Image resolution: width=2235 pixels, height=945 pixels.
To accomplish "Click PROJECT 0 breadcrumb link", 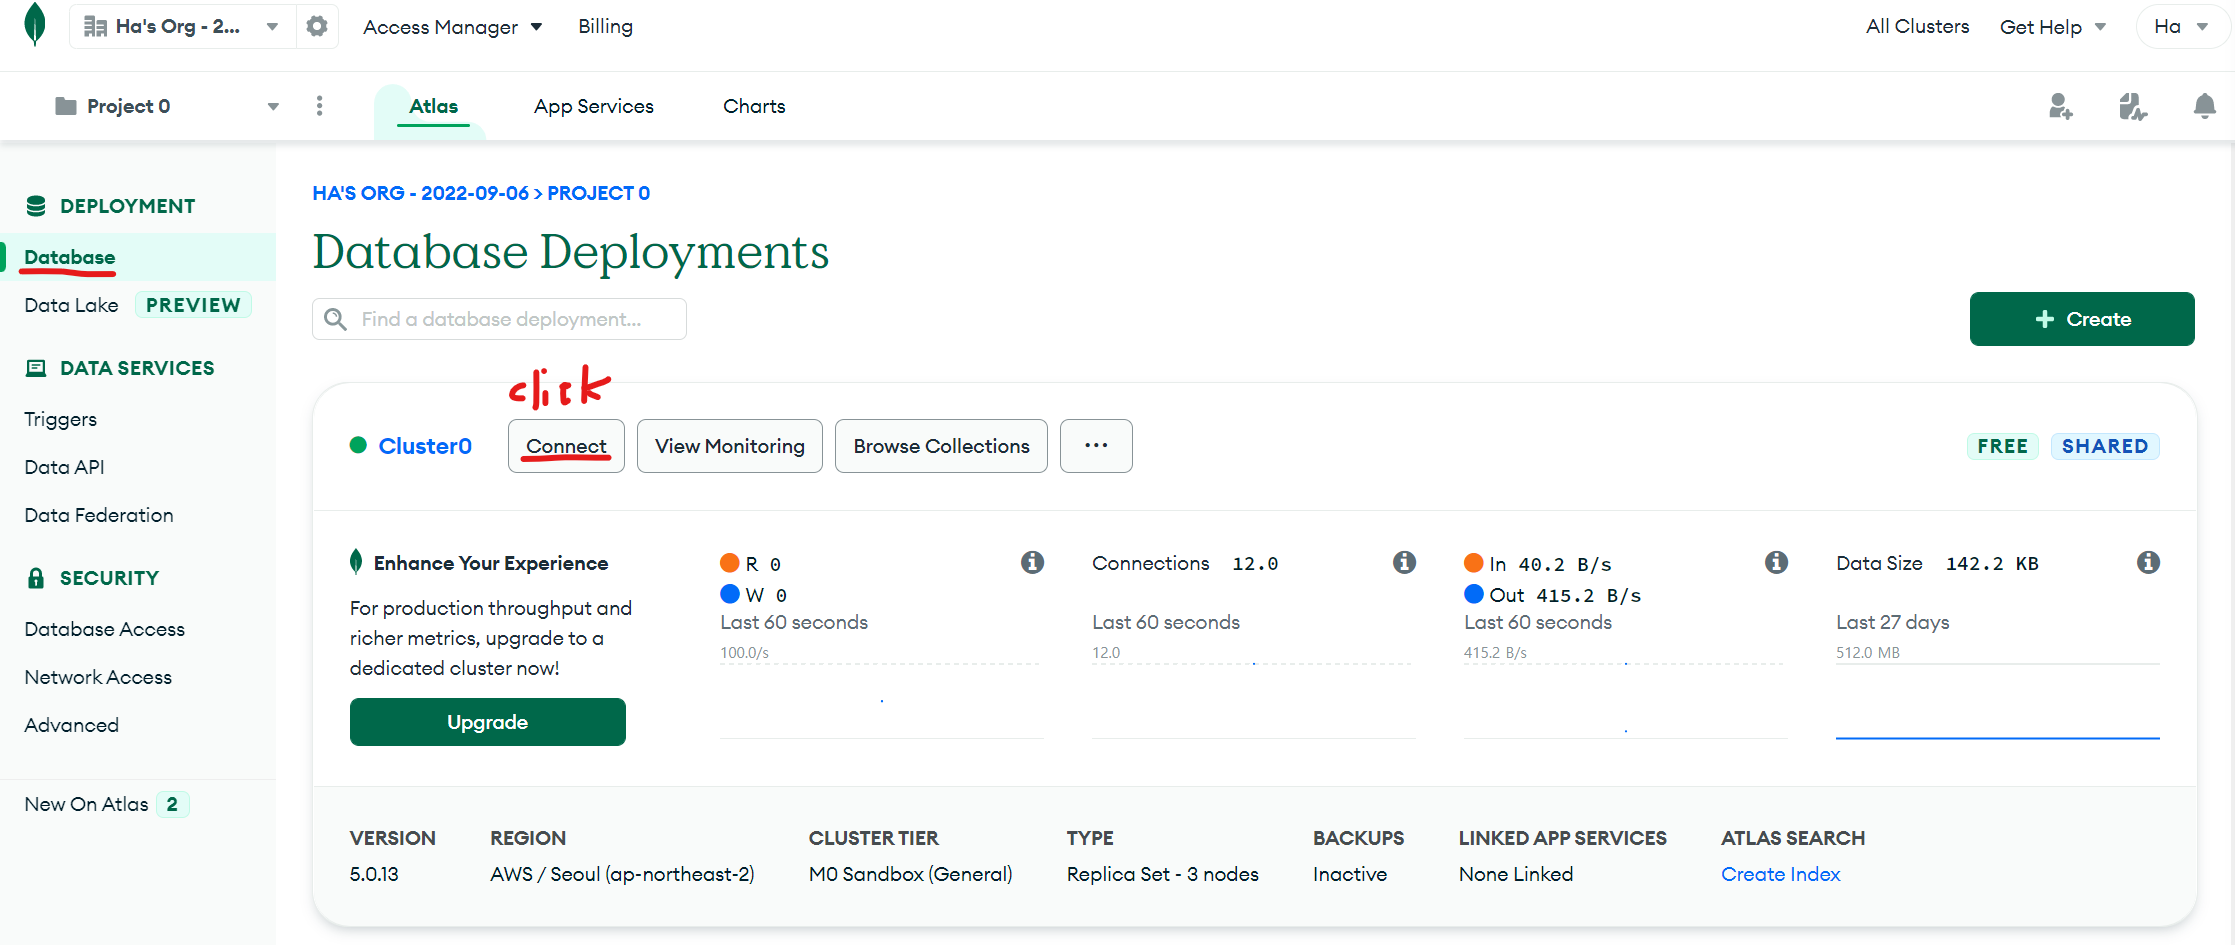I will 598,193.
